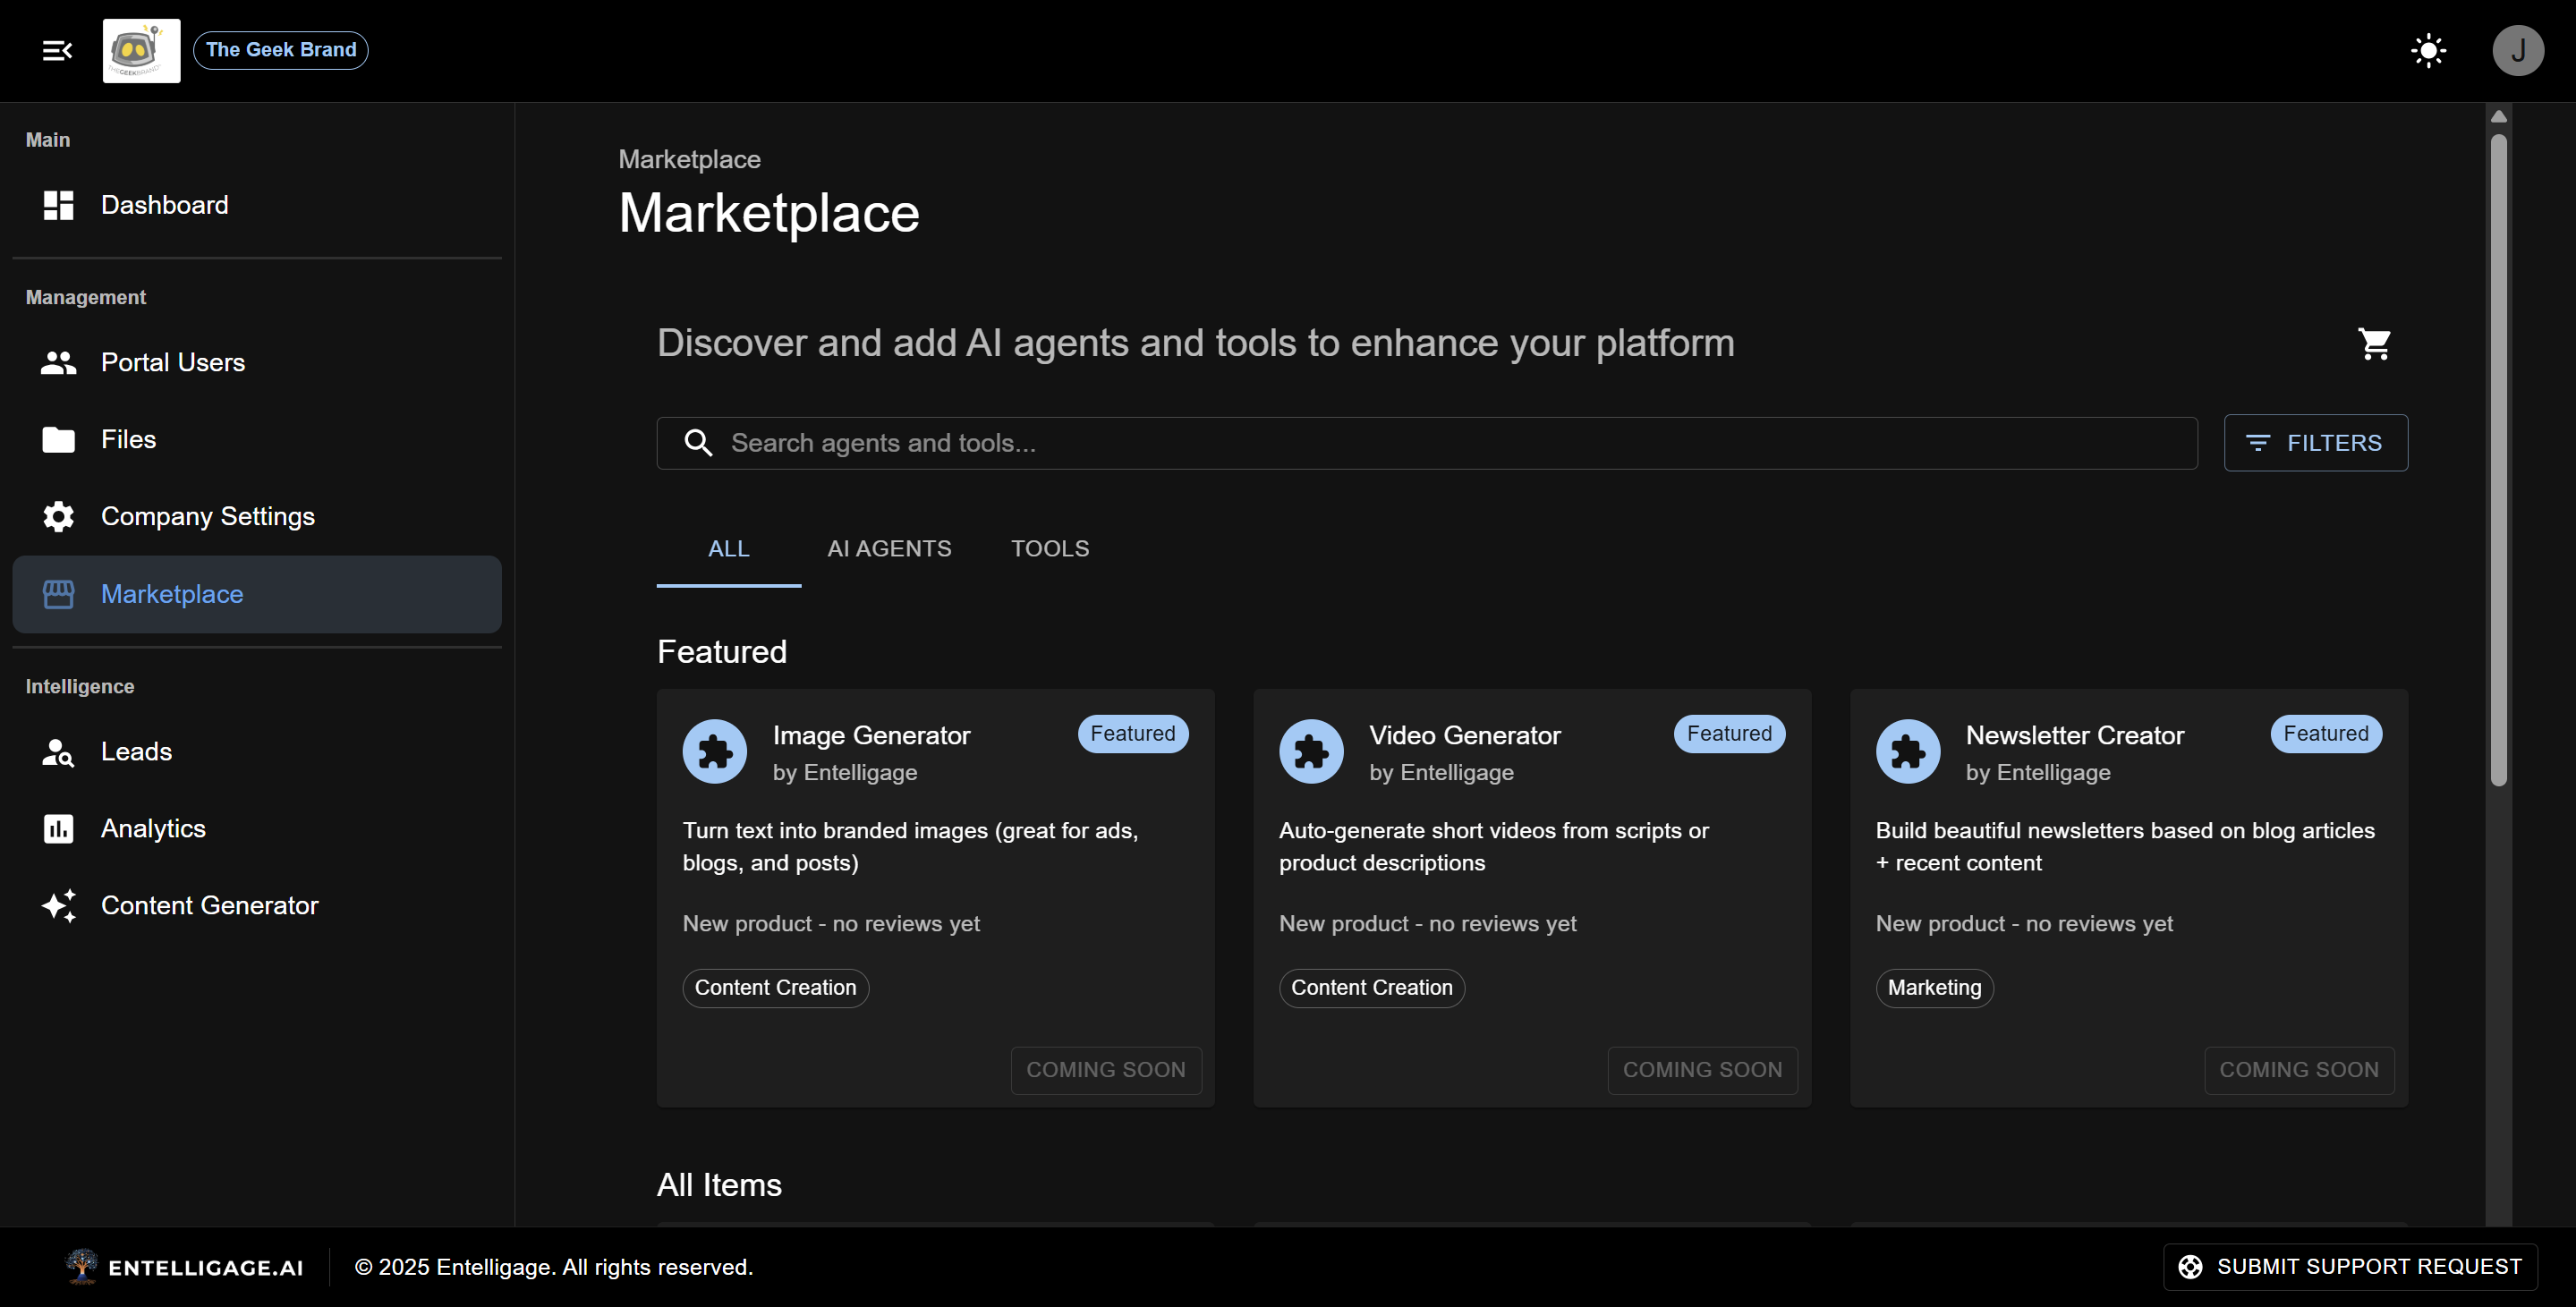Click Image Generator Content Creation tag
The height and width of the screenshot is (1307, 2576).
point(775,988)
